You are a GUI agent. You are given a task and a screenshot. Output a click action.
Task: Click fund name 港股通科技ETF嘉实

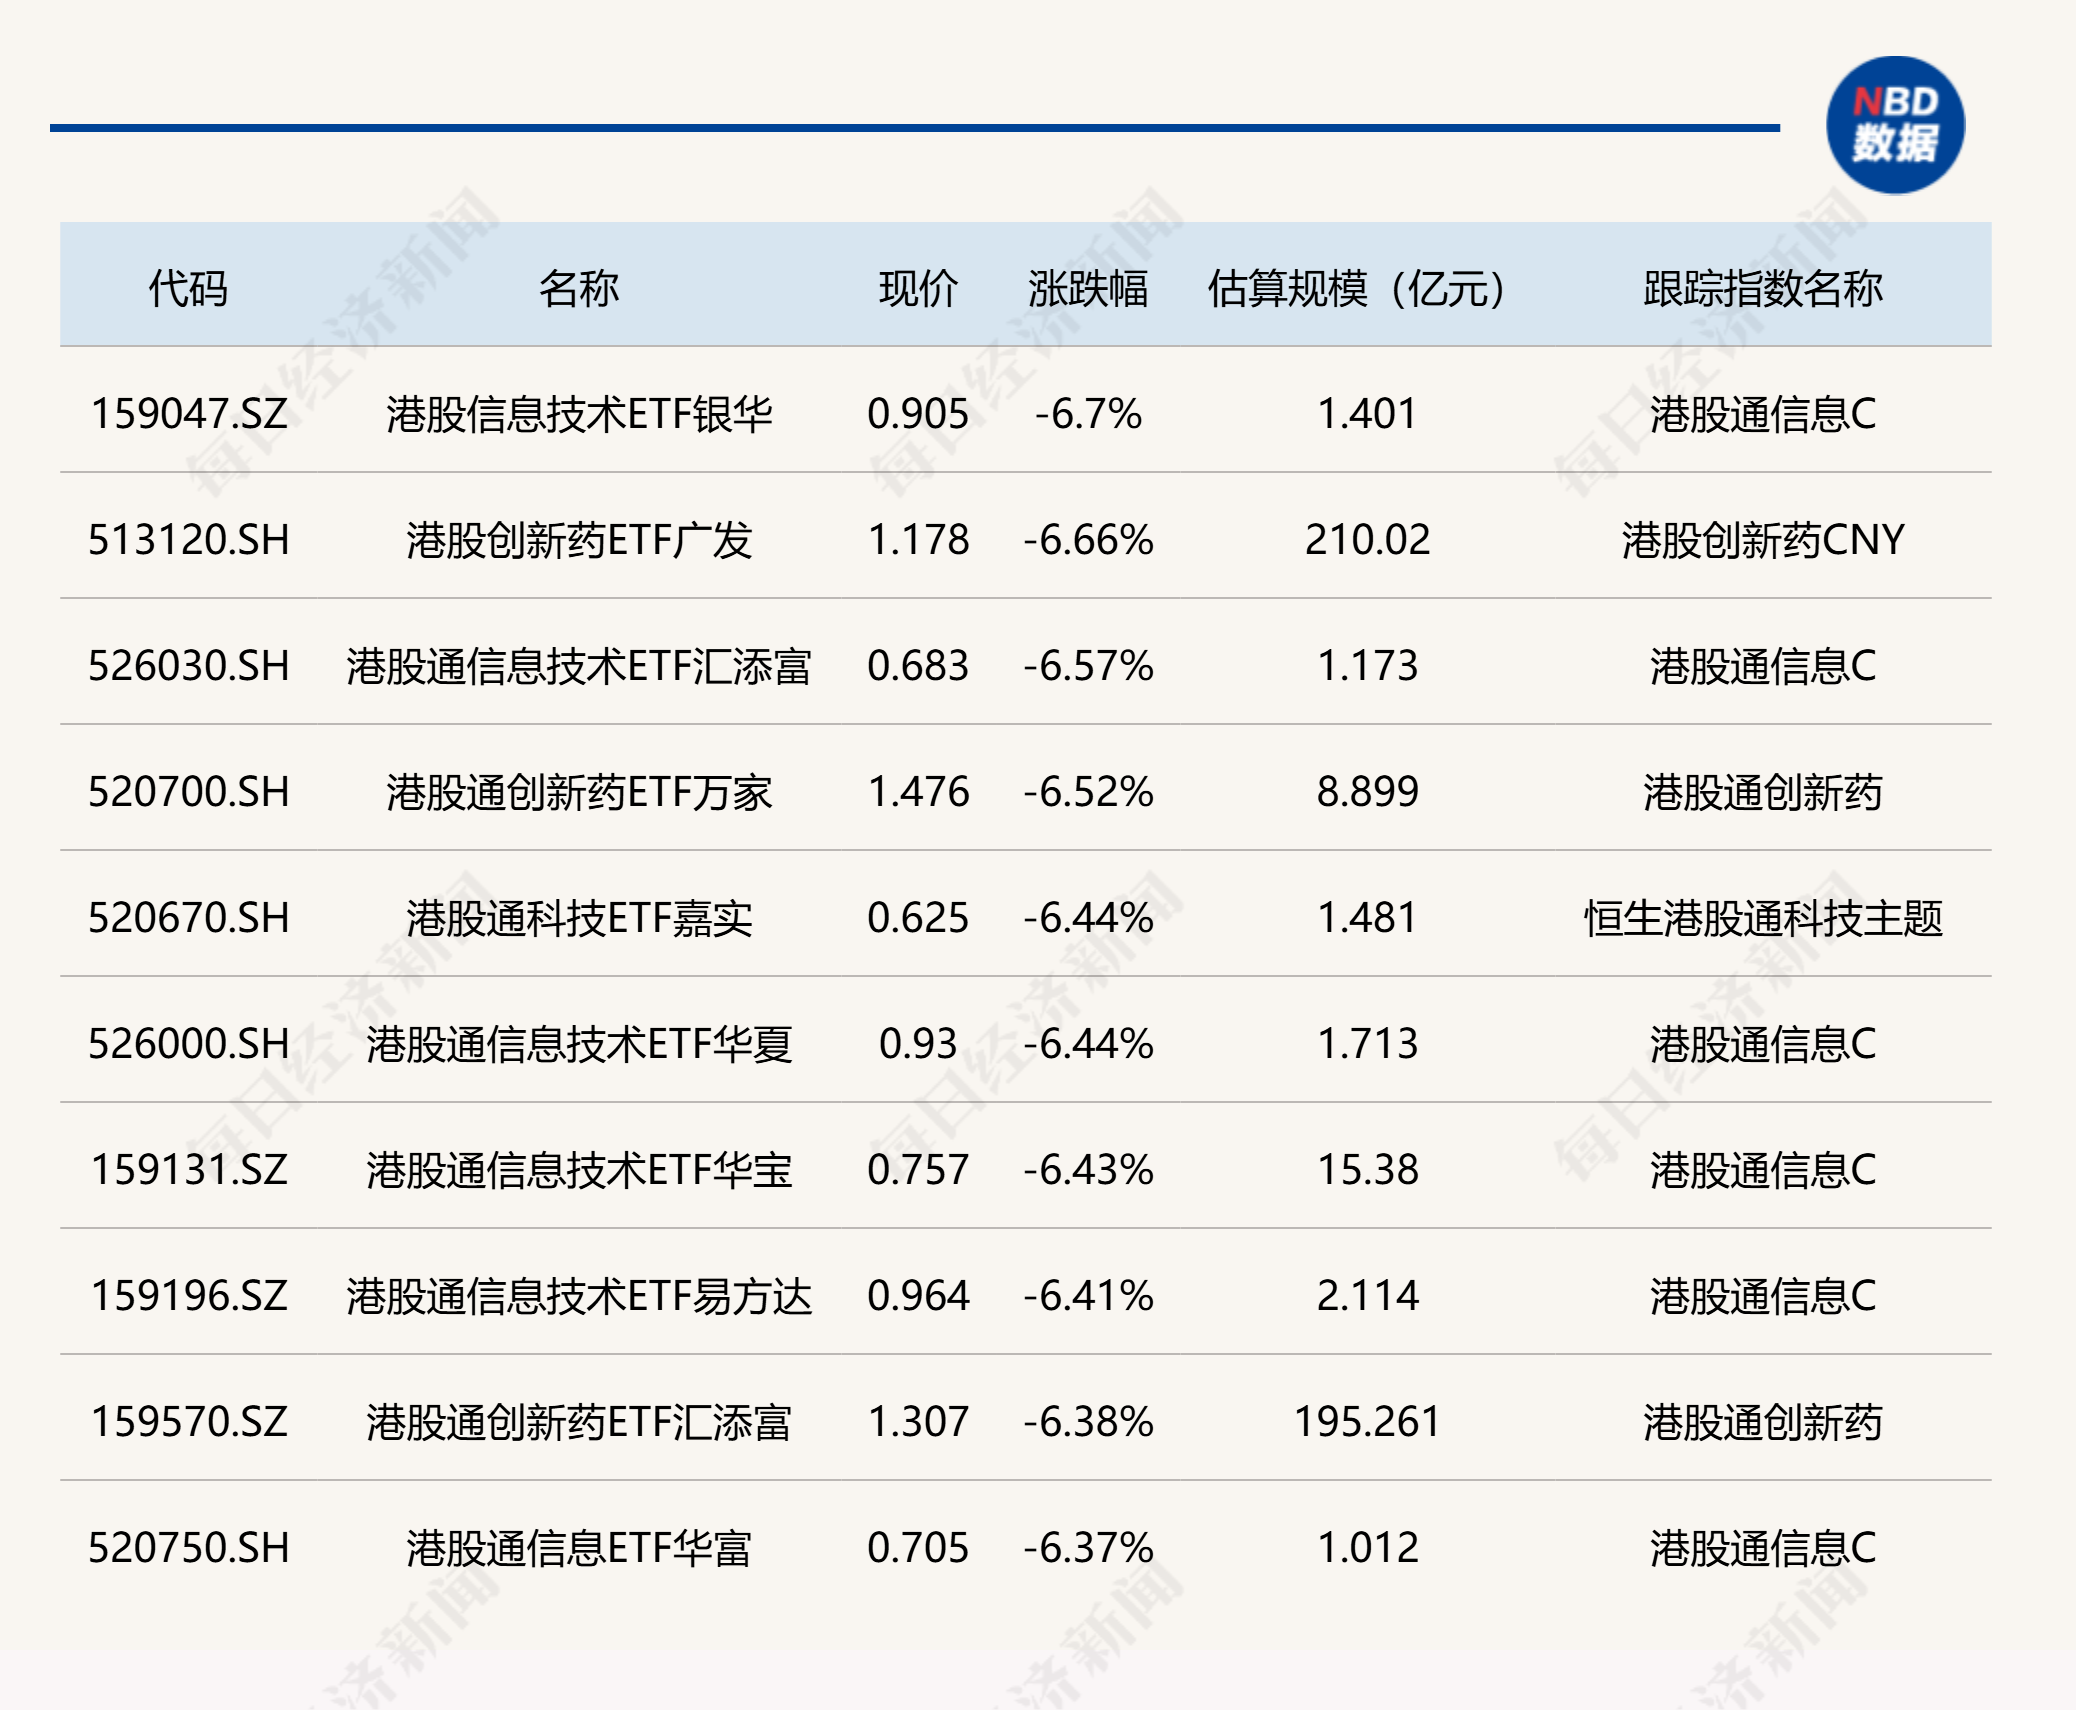(579, 918)
